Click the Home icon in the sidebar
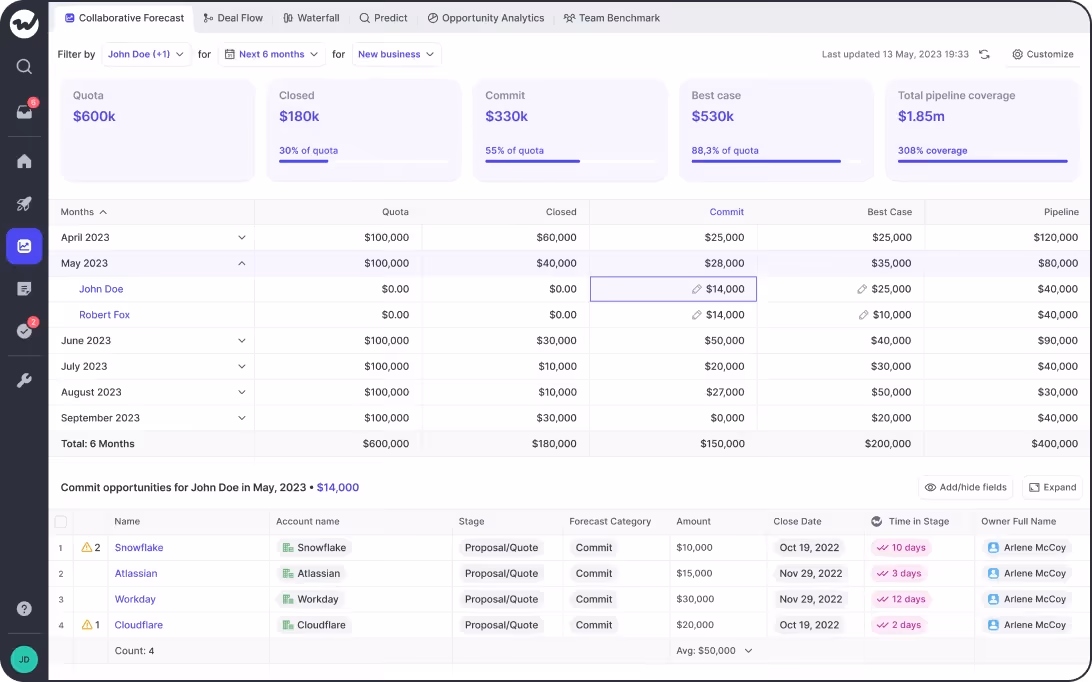 (x=24, y=161)
